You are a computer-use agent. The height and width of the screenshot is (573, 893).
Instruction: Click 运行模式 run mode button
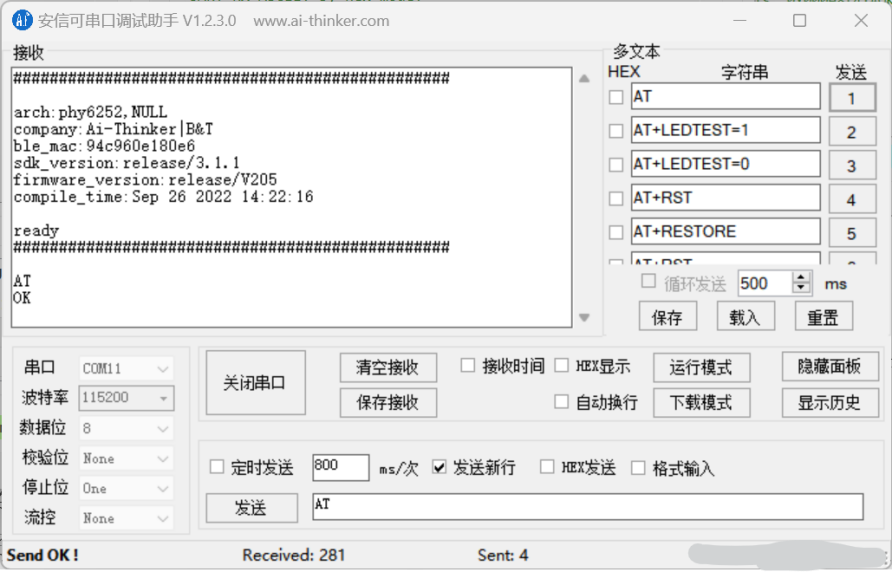(x=701, y=367)
